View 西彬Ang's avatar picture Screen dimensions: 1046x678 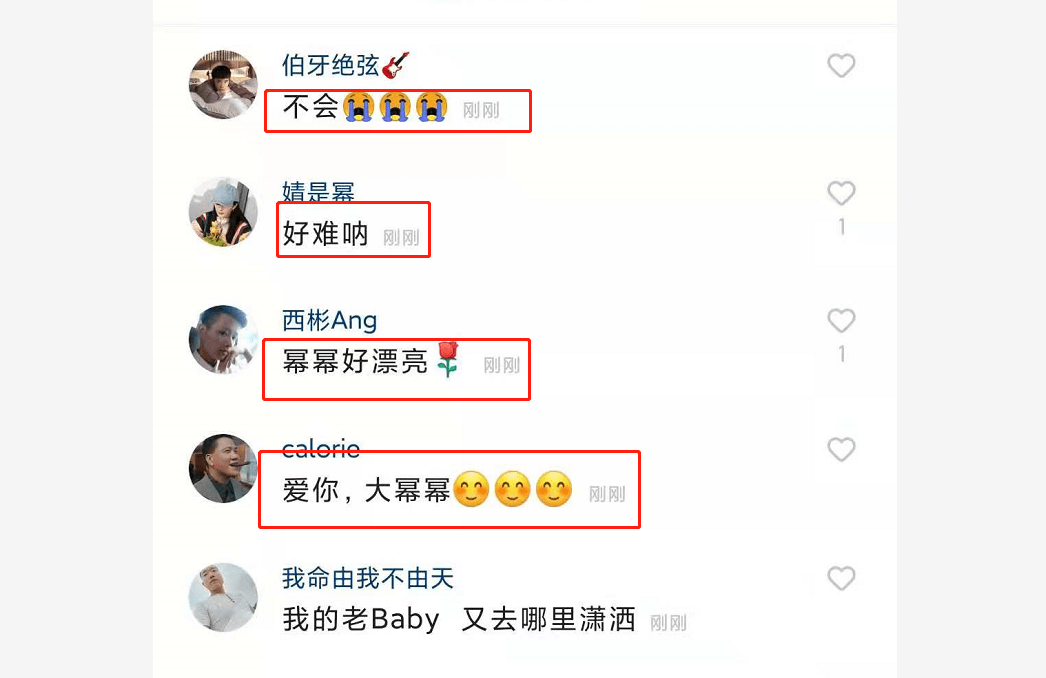point(223,339)
